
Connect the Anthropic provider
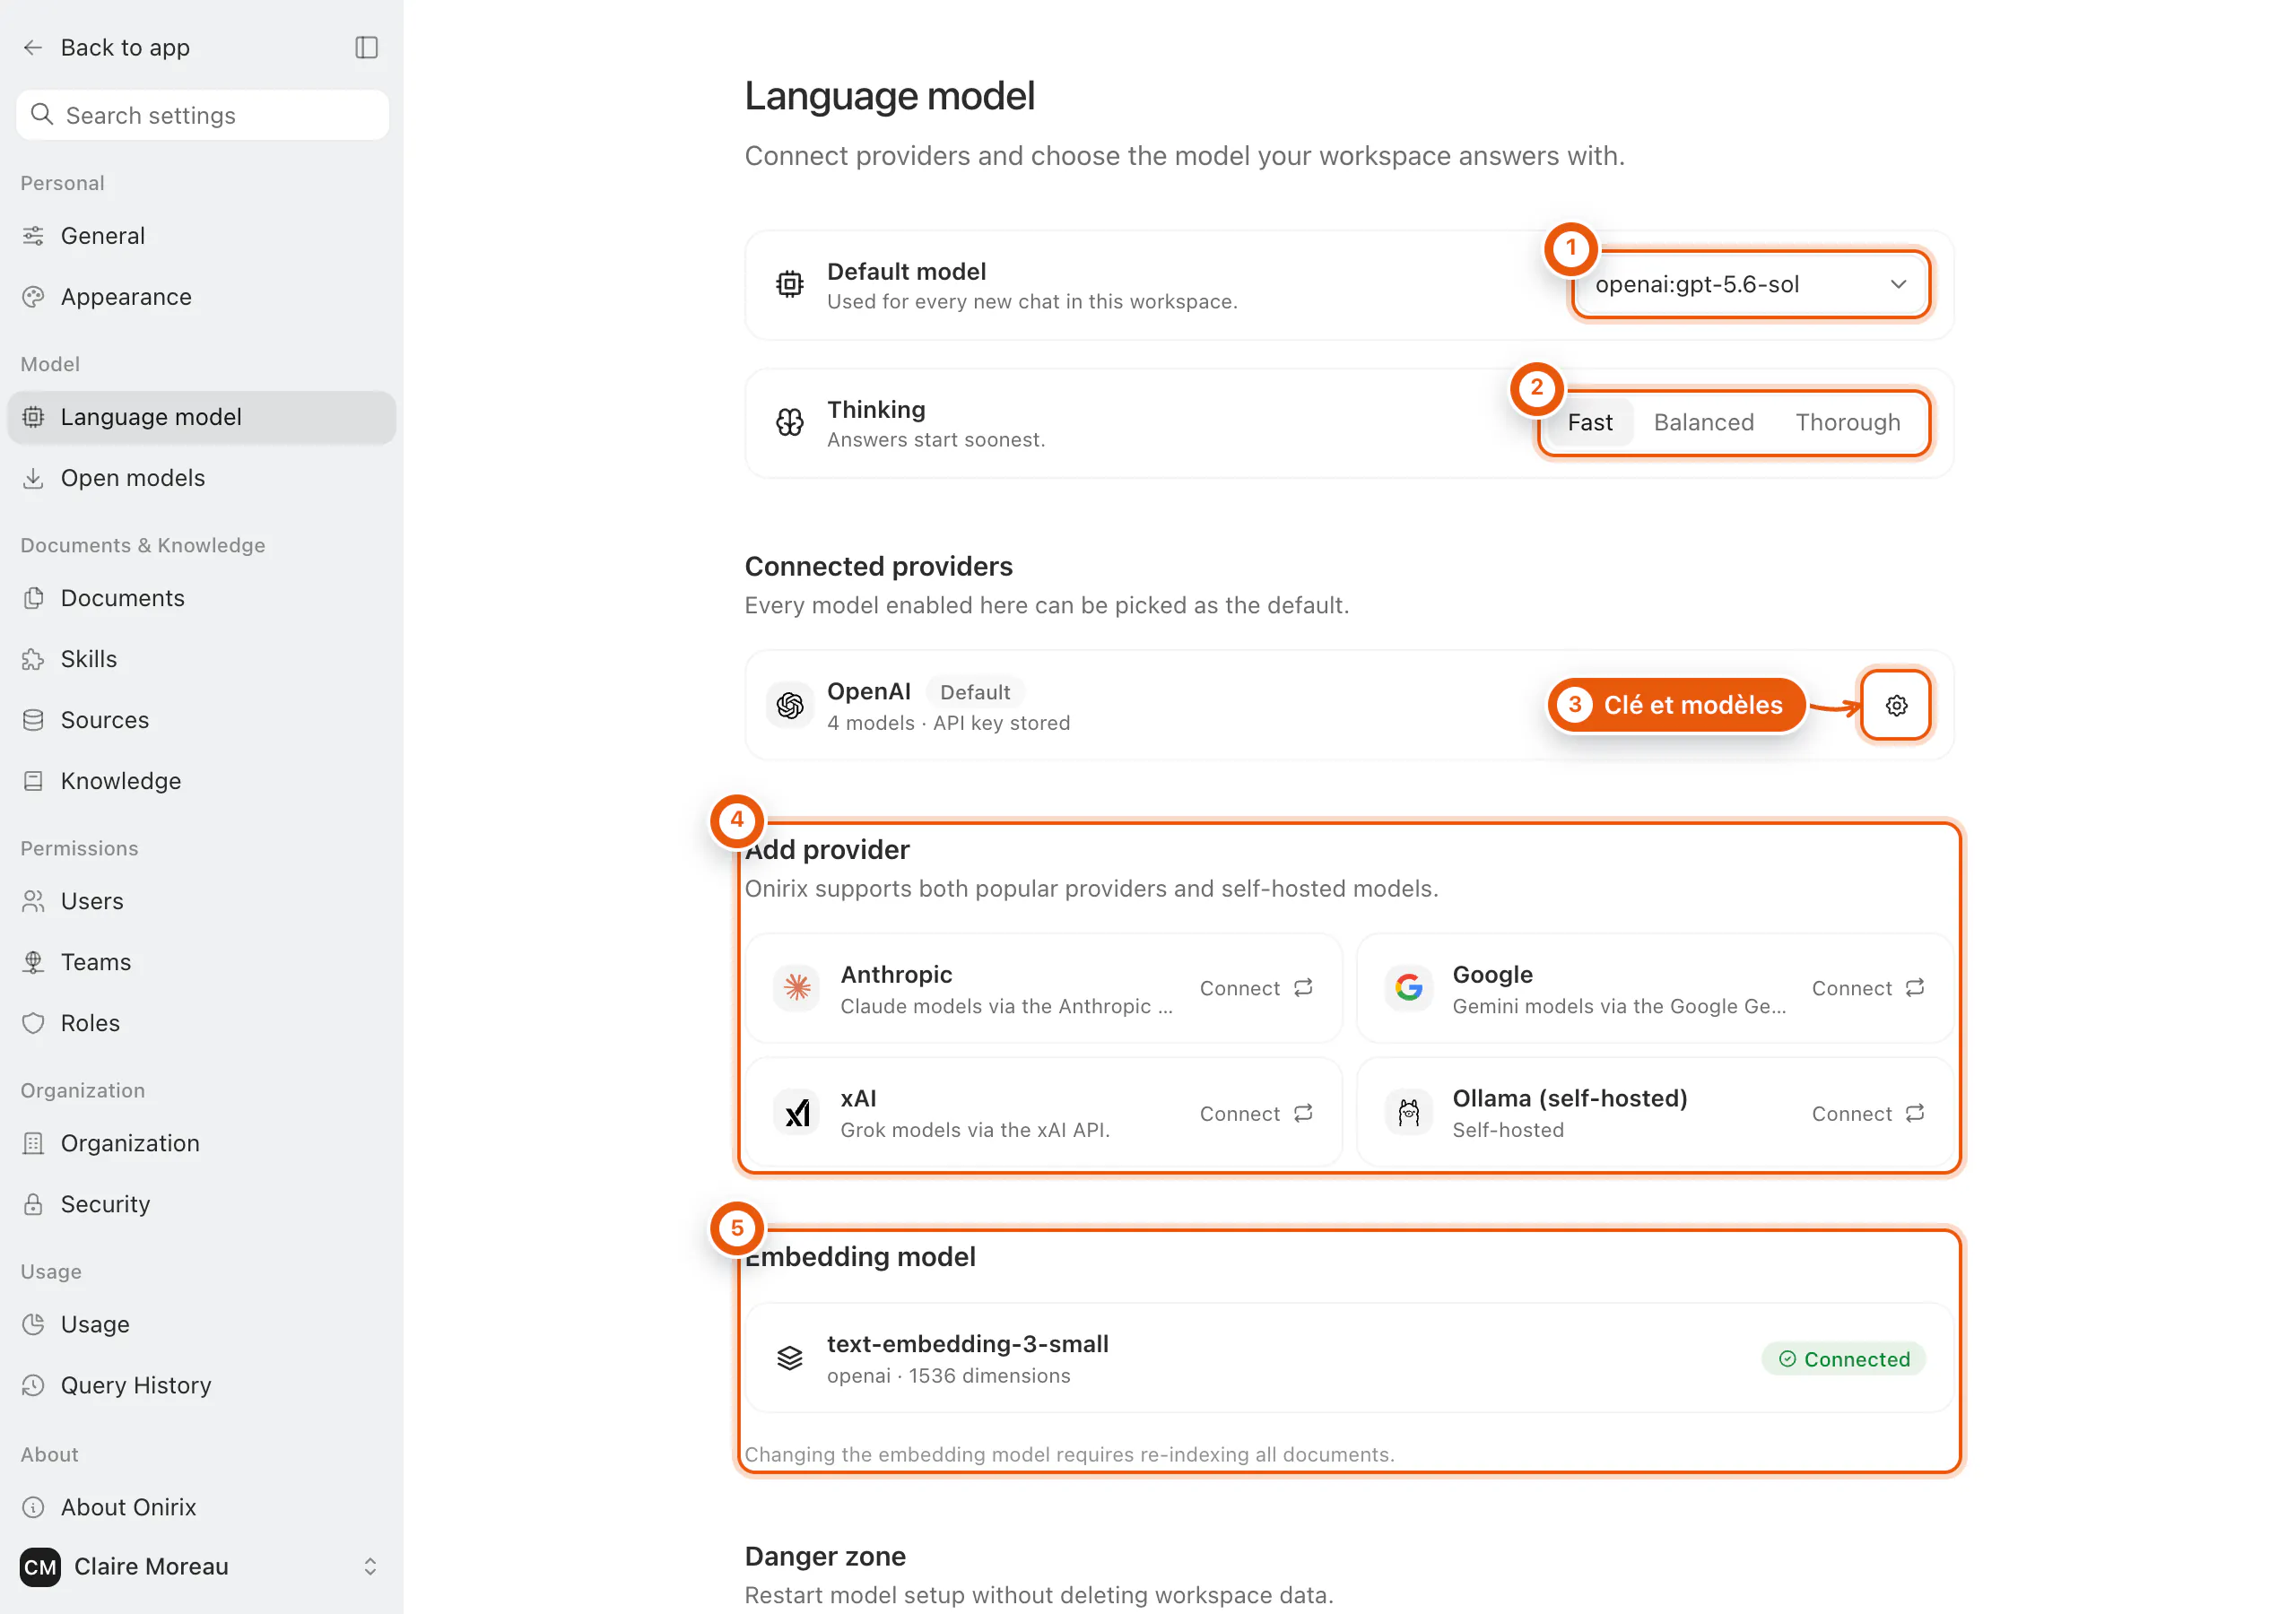click(1256, 988)
